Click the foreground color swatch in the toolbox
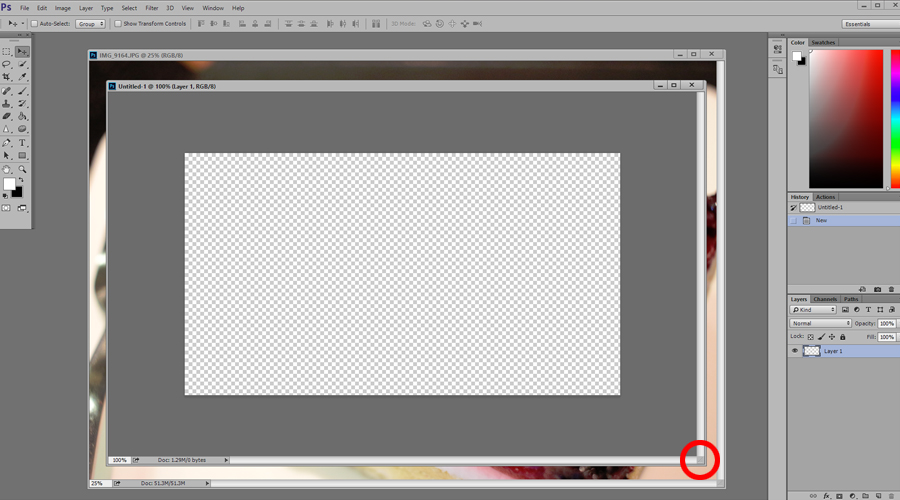This screenshot has width=900, height=500. (10, 185)
